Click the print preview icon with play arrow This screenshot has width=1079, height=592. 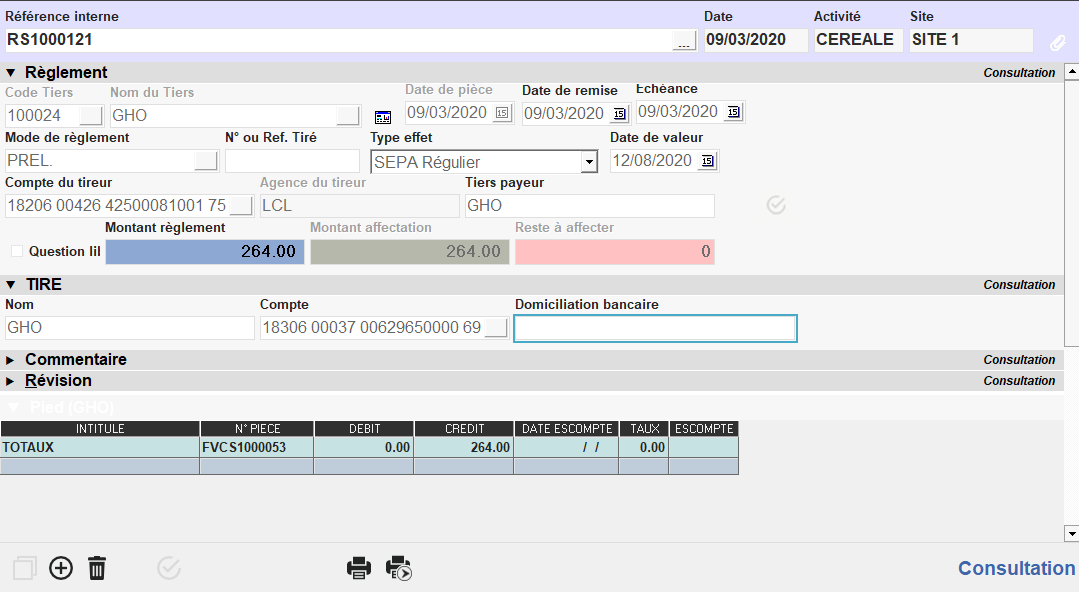click(399, 568)
